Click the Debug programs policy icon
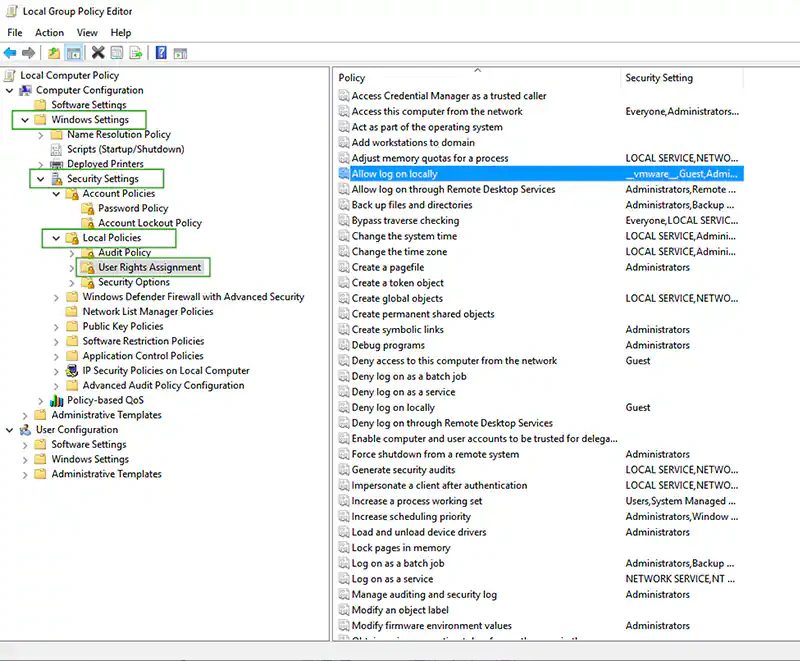Screen dimensions: 800x661 pos(344,345)
